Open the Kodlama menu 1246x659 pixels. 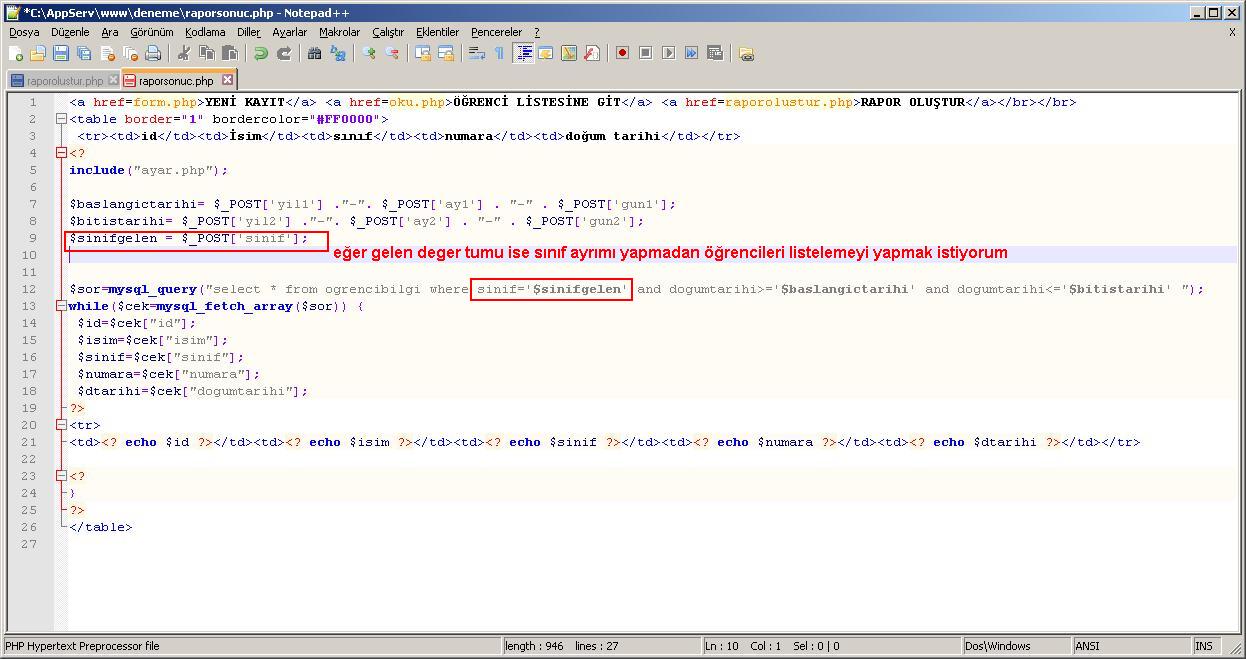point(205,32)
